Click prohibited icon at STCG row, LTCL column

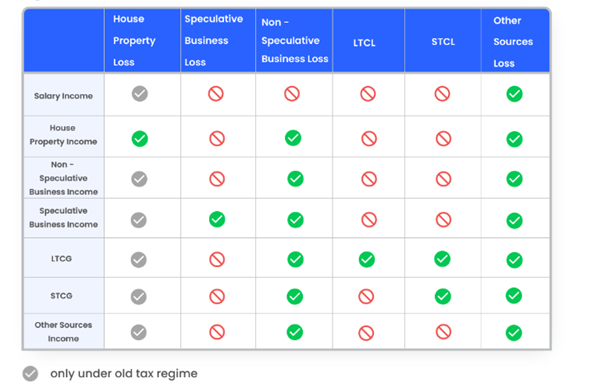(x=366, y=296)
